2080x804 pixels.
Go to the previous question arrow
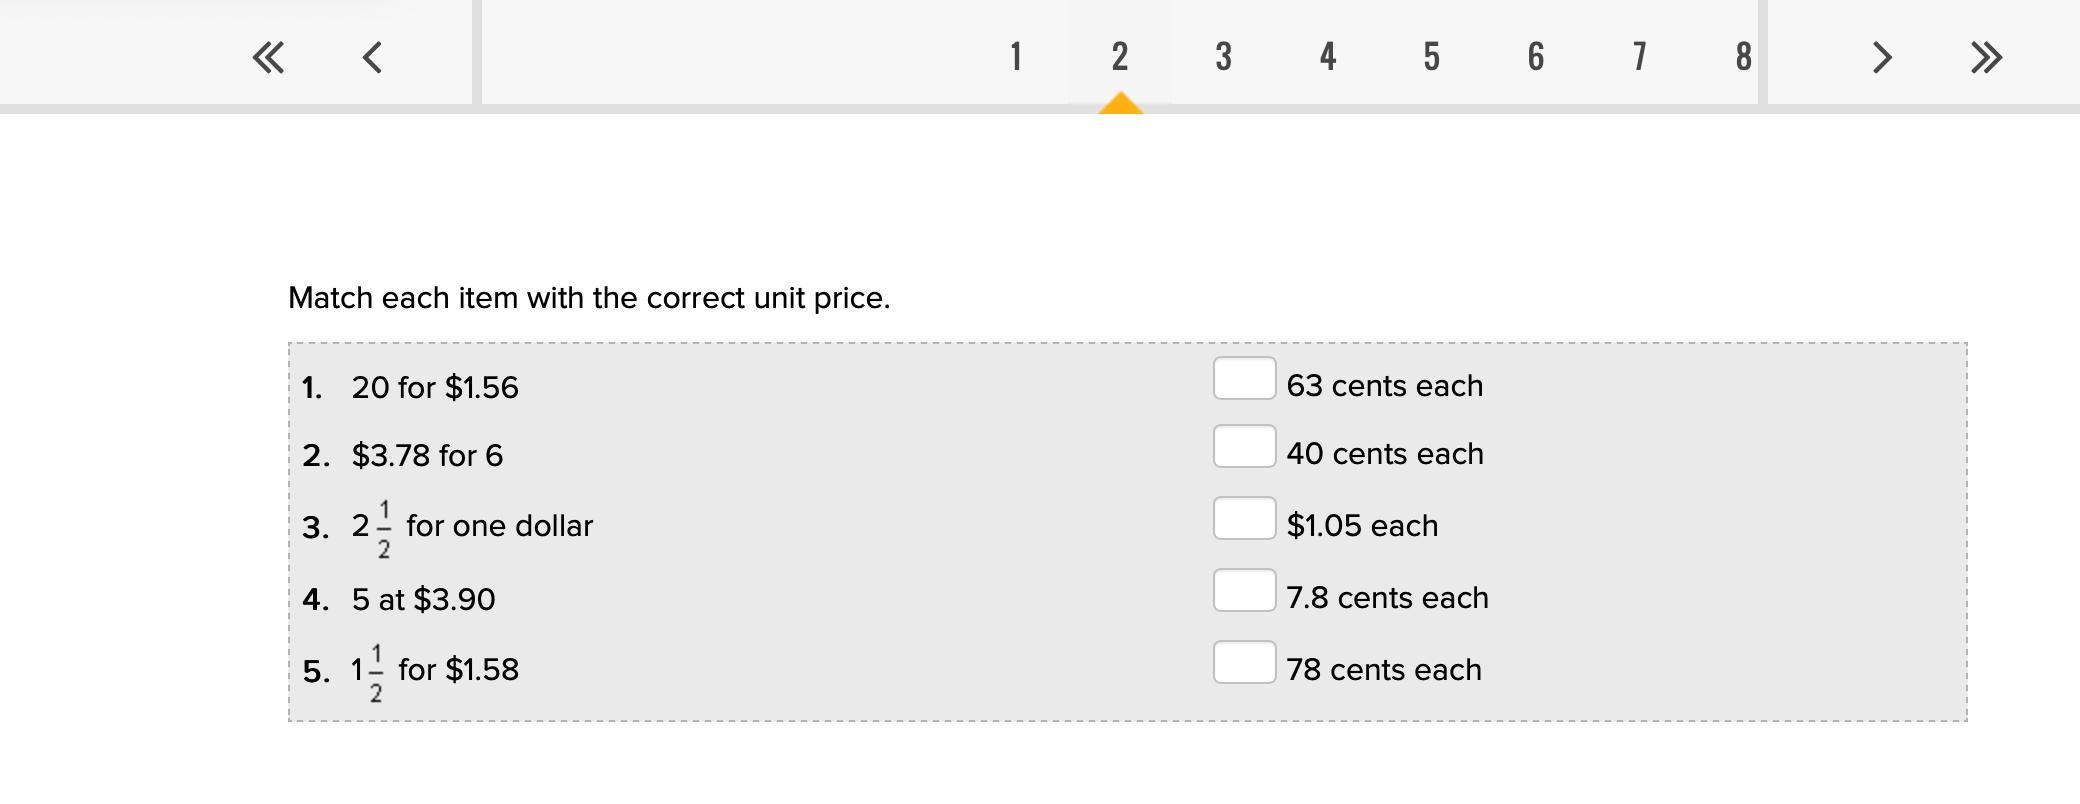[372, 57]
